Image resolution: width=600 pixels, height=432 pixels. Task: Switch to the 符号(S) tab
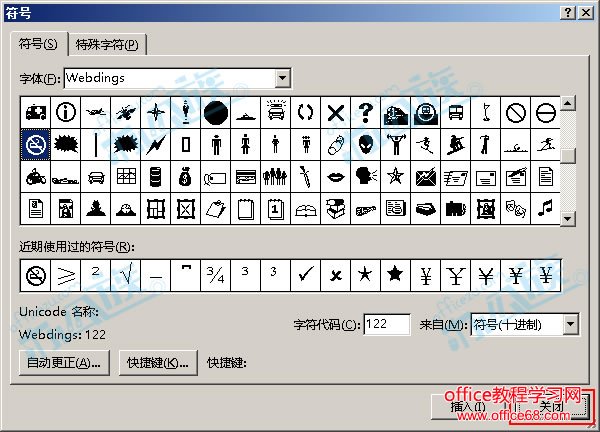tap(39, 44)
